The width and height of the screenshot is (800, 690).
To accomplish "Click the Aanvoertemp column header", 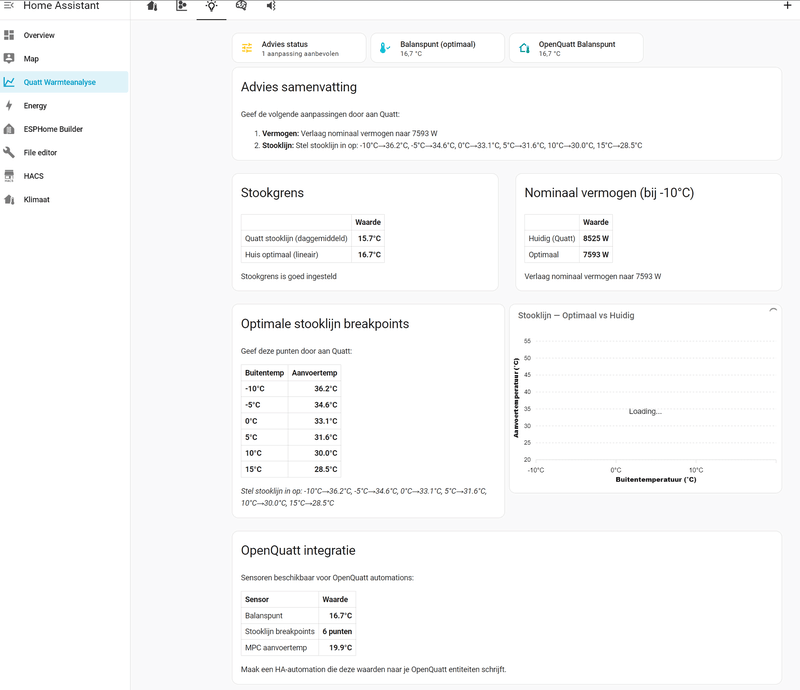I will (x=314, y=373).
